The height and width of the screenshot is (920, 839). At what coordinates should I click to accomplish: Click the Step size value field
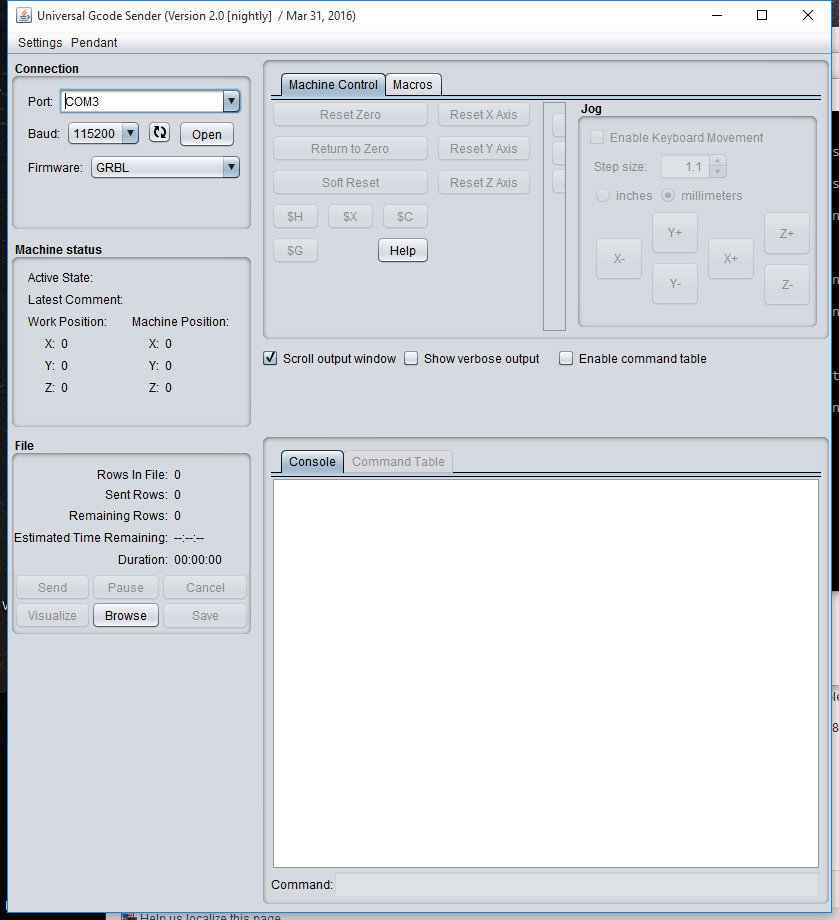click(x=685, y=167)
